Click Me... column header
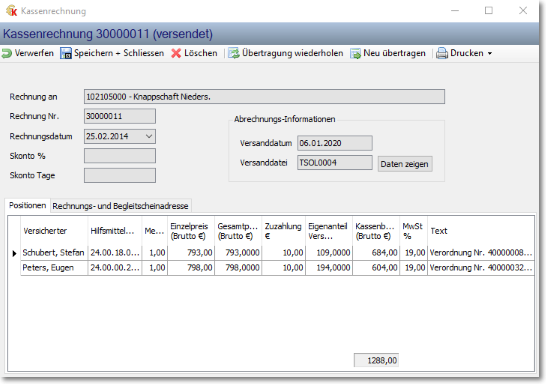This screenshot has width=546, height=384. 155,231
